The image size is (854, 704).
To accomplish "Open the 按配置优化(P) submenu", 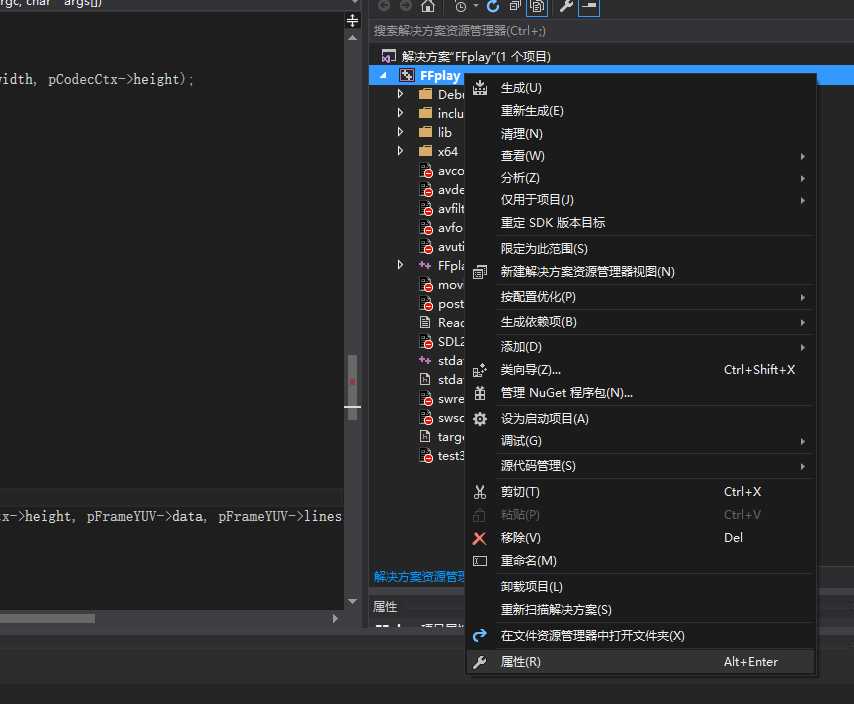I will (x=640, y=297).
